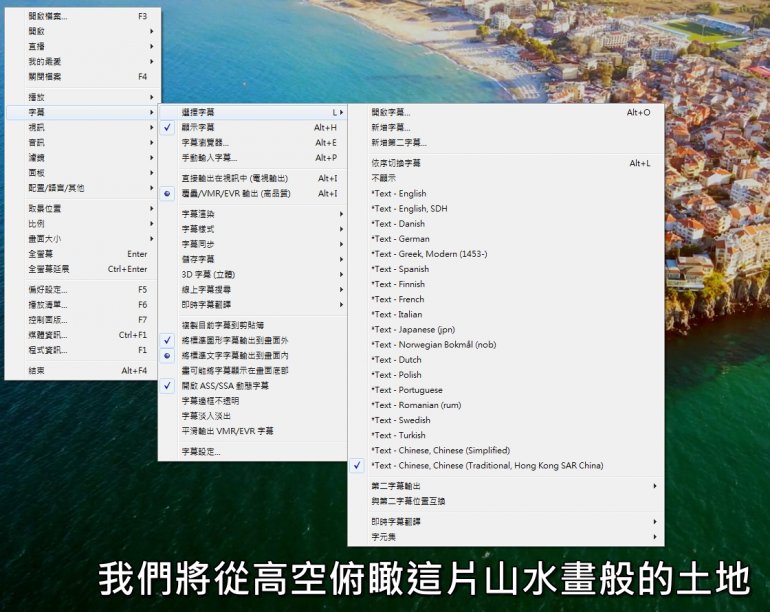
Task: Click 開啟檔案... (F3) menu entry
Action: click(x=82, y=16)
